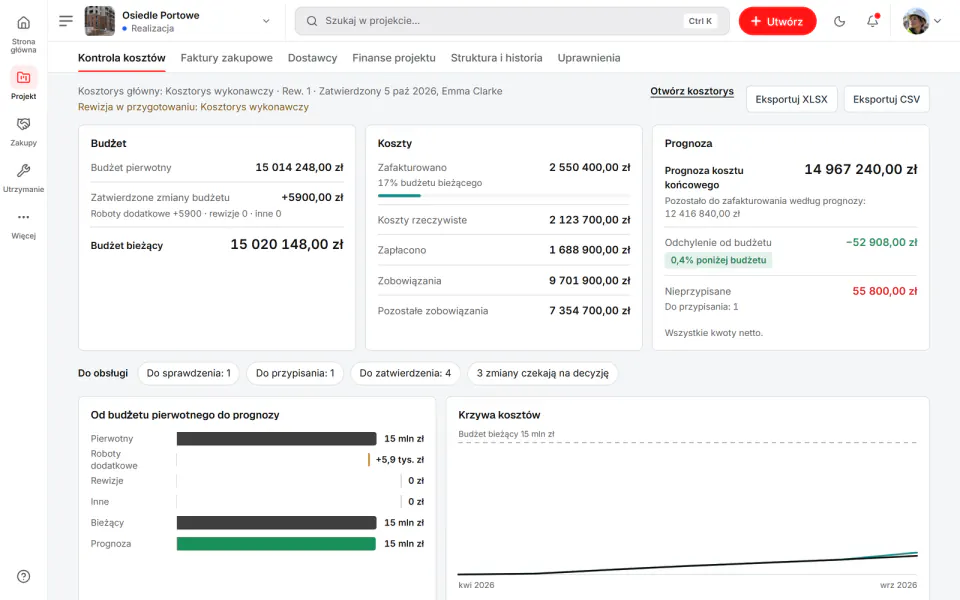Image resolution: width=960 pixels, height=600 pixels.
Task: Open Utrzymanie wrench icon
Action: pyautogui.click(x=23, y=171)
